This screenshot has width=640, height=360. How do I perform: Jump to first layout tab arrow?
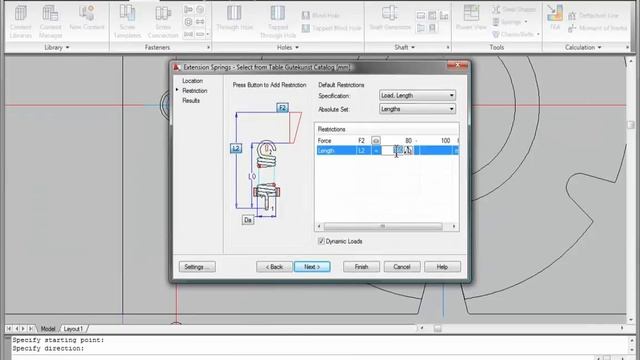9,329
